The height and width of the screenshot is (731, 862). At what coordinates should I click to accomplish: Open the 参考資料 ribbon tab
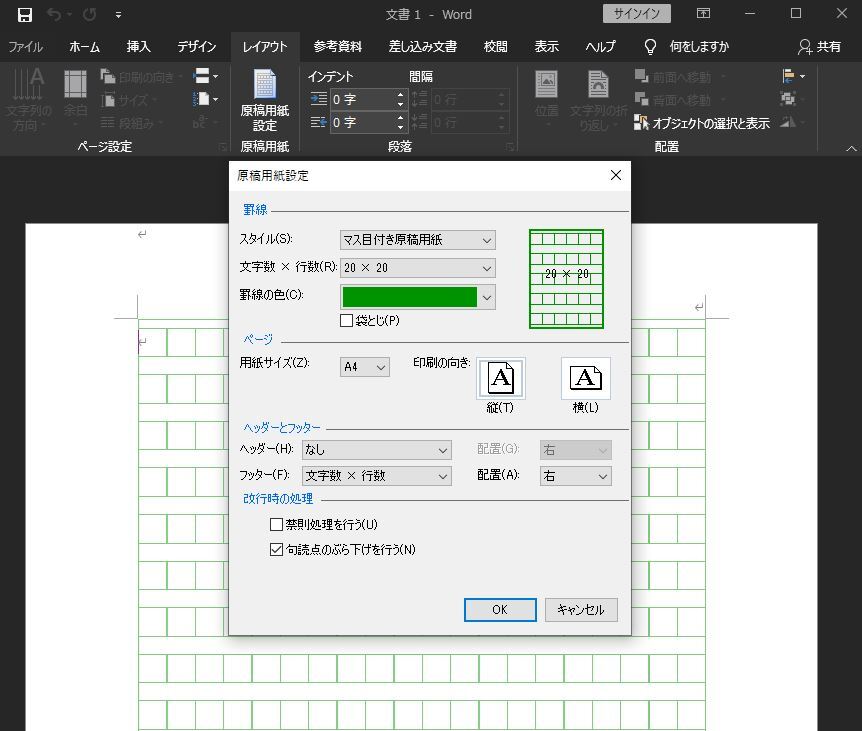pos(337,46)
